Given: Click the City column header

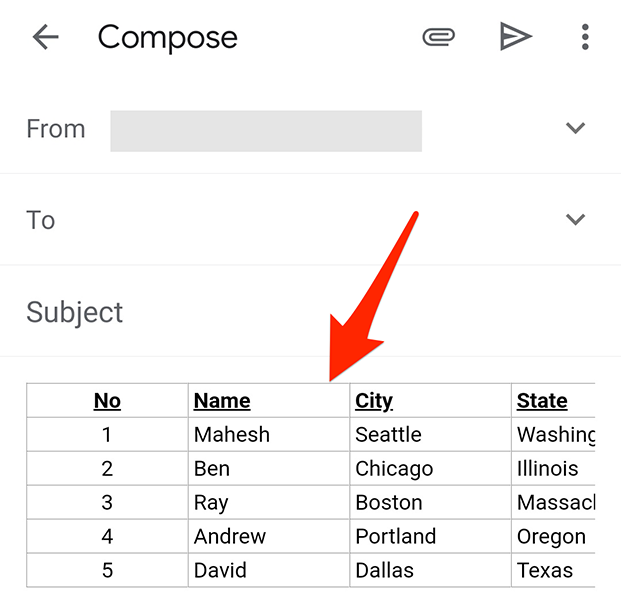Looking at the screenshot, I should [x=374, y=401].
